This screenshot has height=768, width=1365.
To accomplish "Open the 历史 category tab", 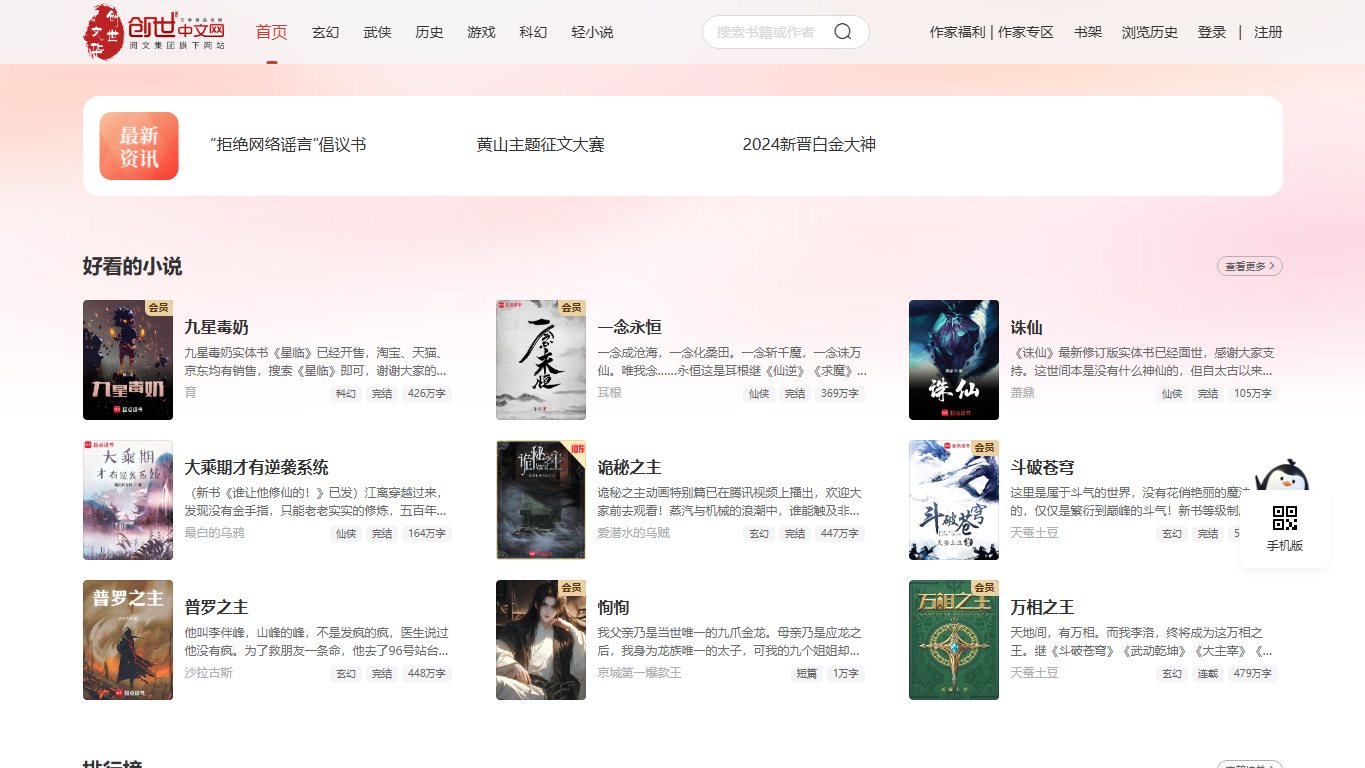I will pos(429,32).
